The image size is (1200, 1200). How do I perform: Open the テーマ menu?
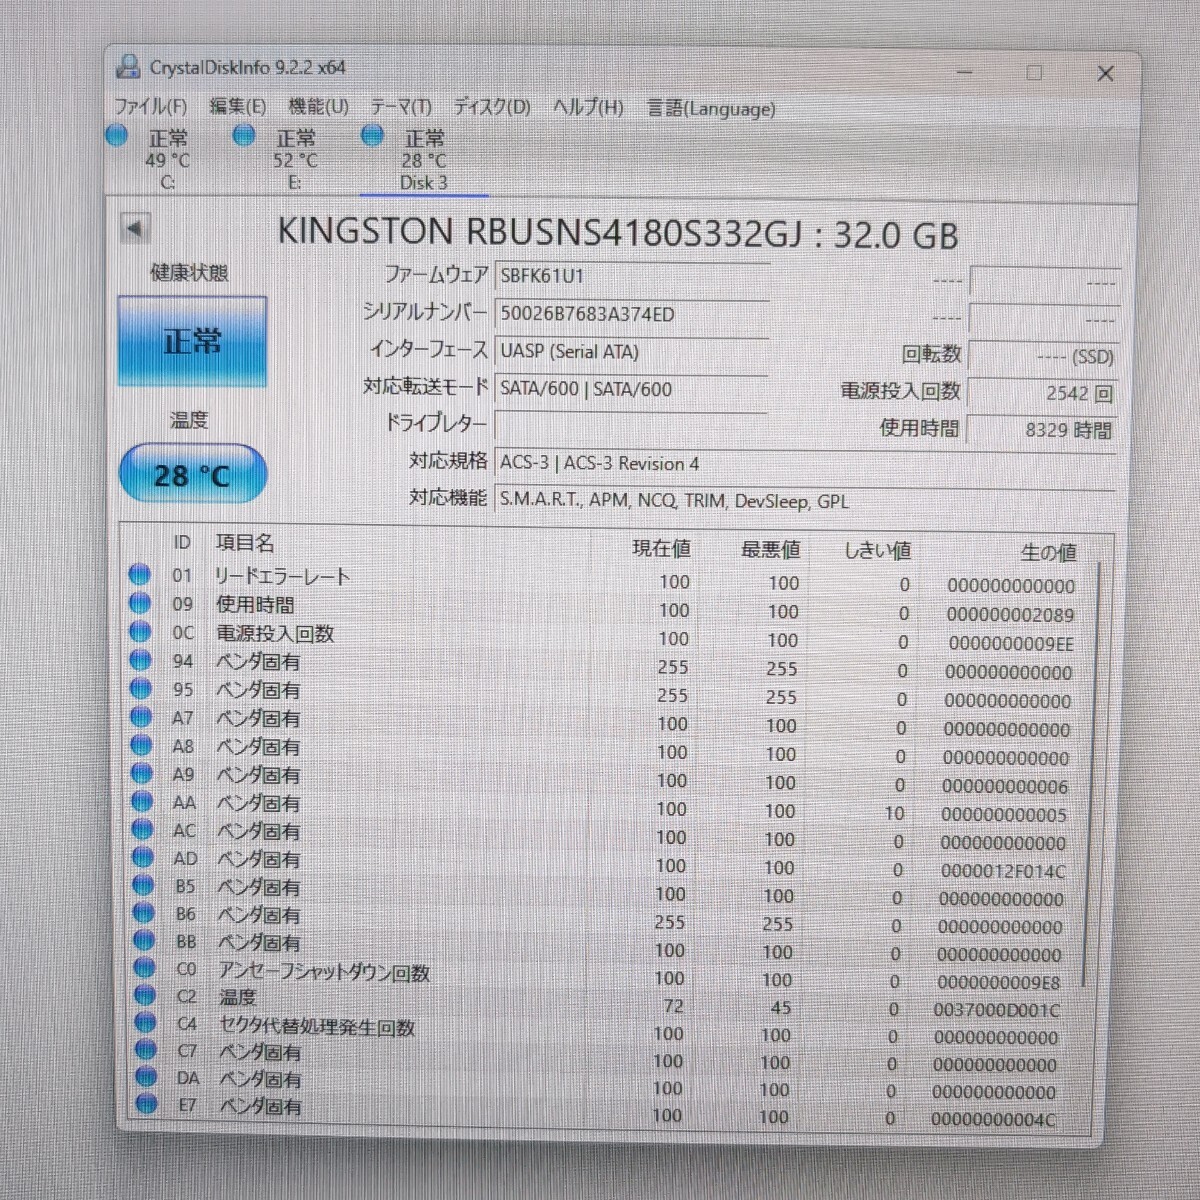click(401, 106)
